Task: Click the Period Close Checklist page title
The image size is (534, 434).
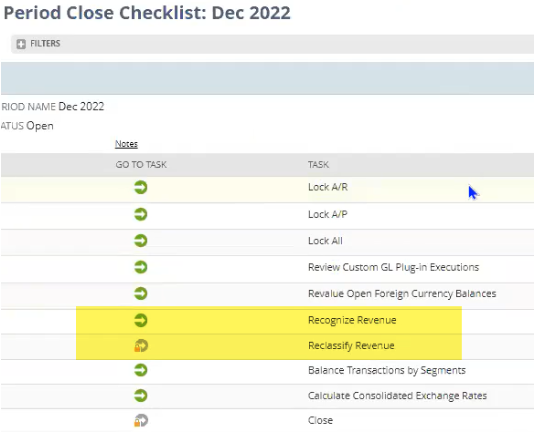Action: point(147,13)
